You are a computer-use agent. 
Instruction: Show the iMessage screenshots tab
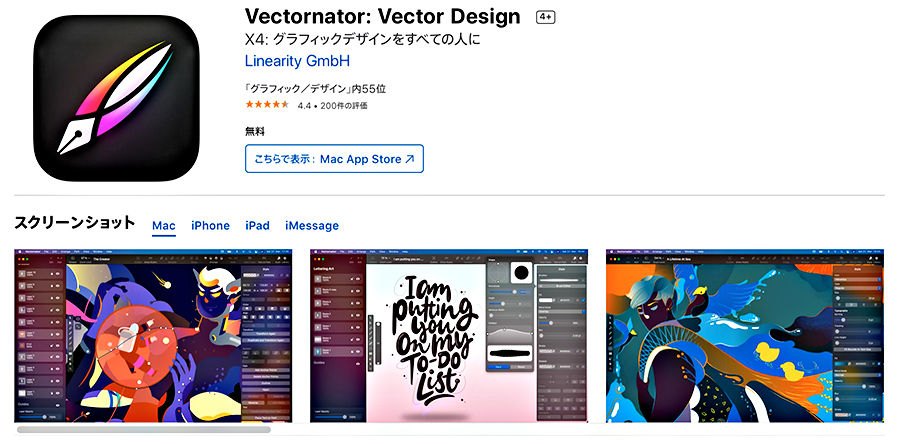pos(312,225)
